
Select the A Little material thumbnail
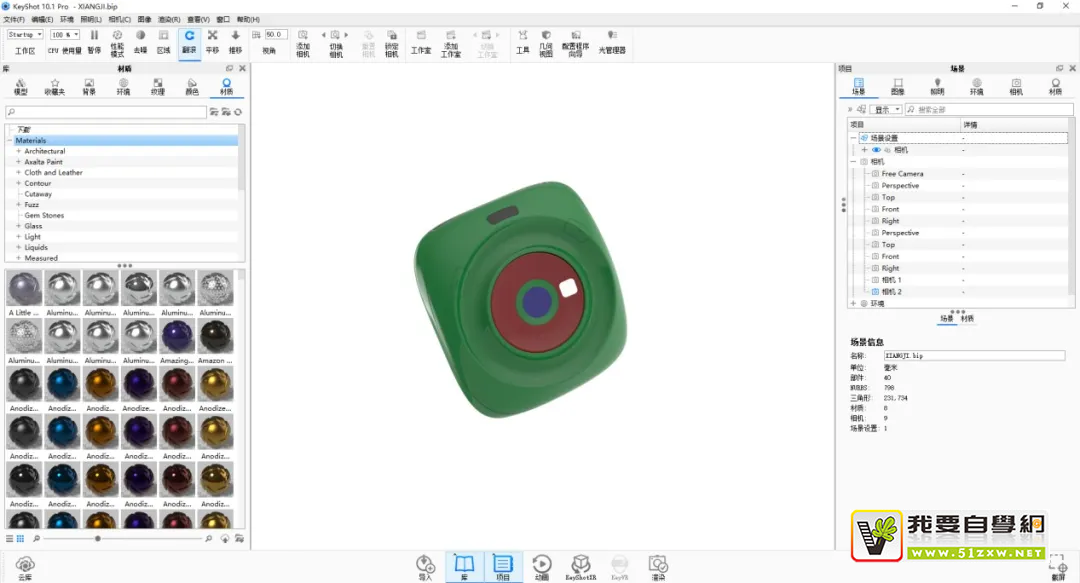[24, 289]
